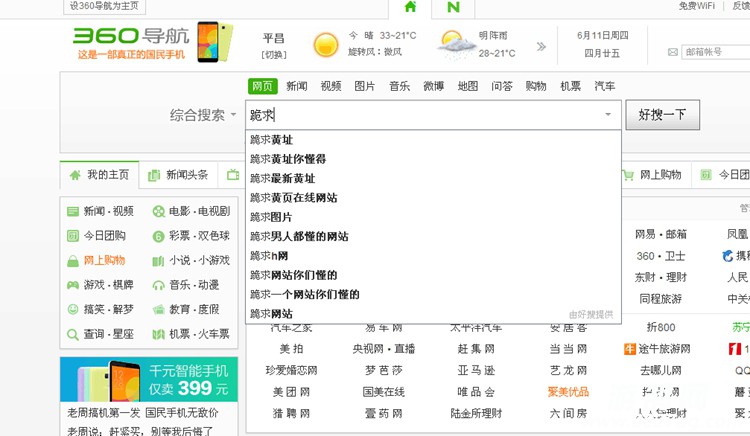
Task: Click the 360导航 logo
Action: (x=131, y=36)
